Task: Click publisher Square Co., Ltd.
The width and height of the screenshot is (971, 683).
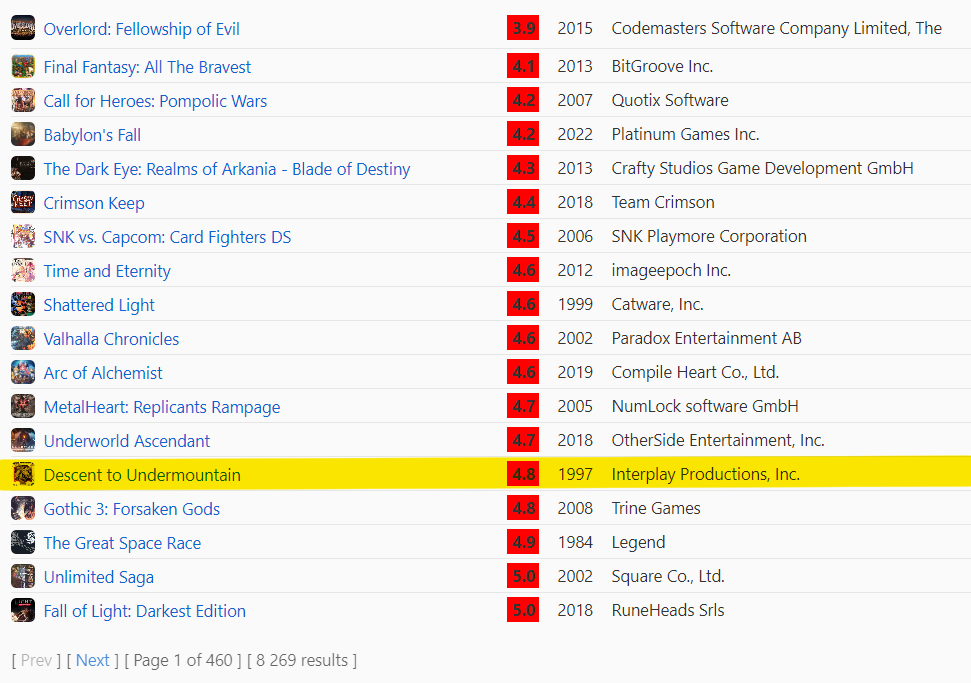Action: tap(668, 576)
